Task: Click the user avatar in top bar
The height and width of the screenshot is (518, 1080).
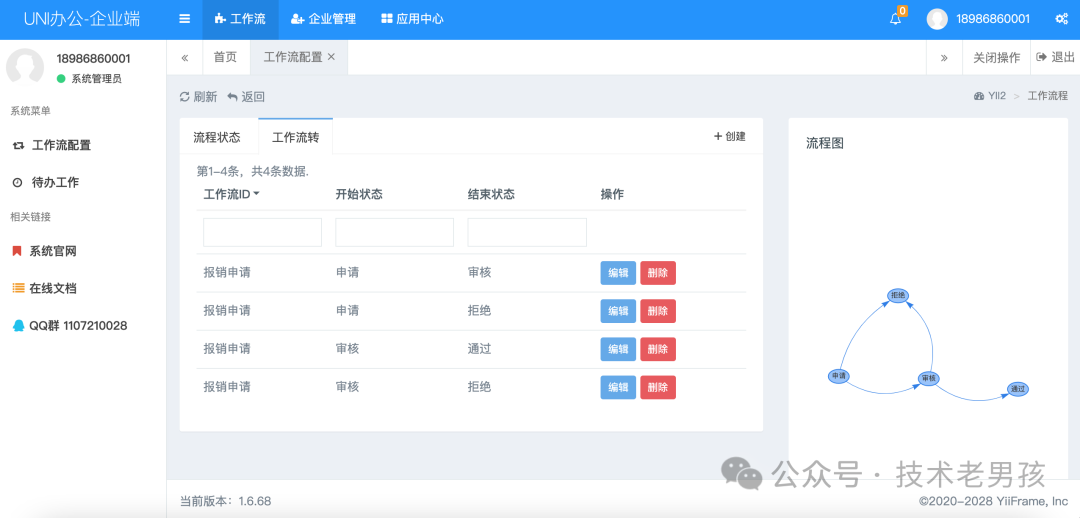Action: point(937,19)
